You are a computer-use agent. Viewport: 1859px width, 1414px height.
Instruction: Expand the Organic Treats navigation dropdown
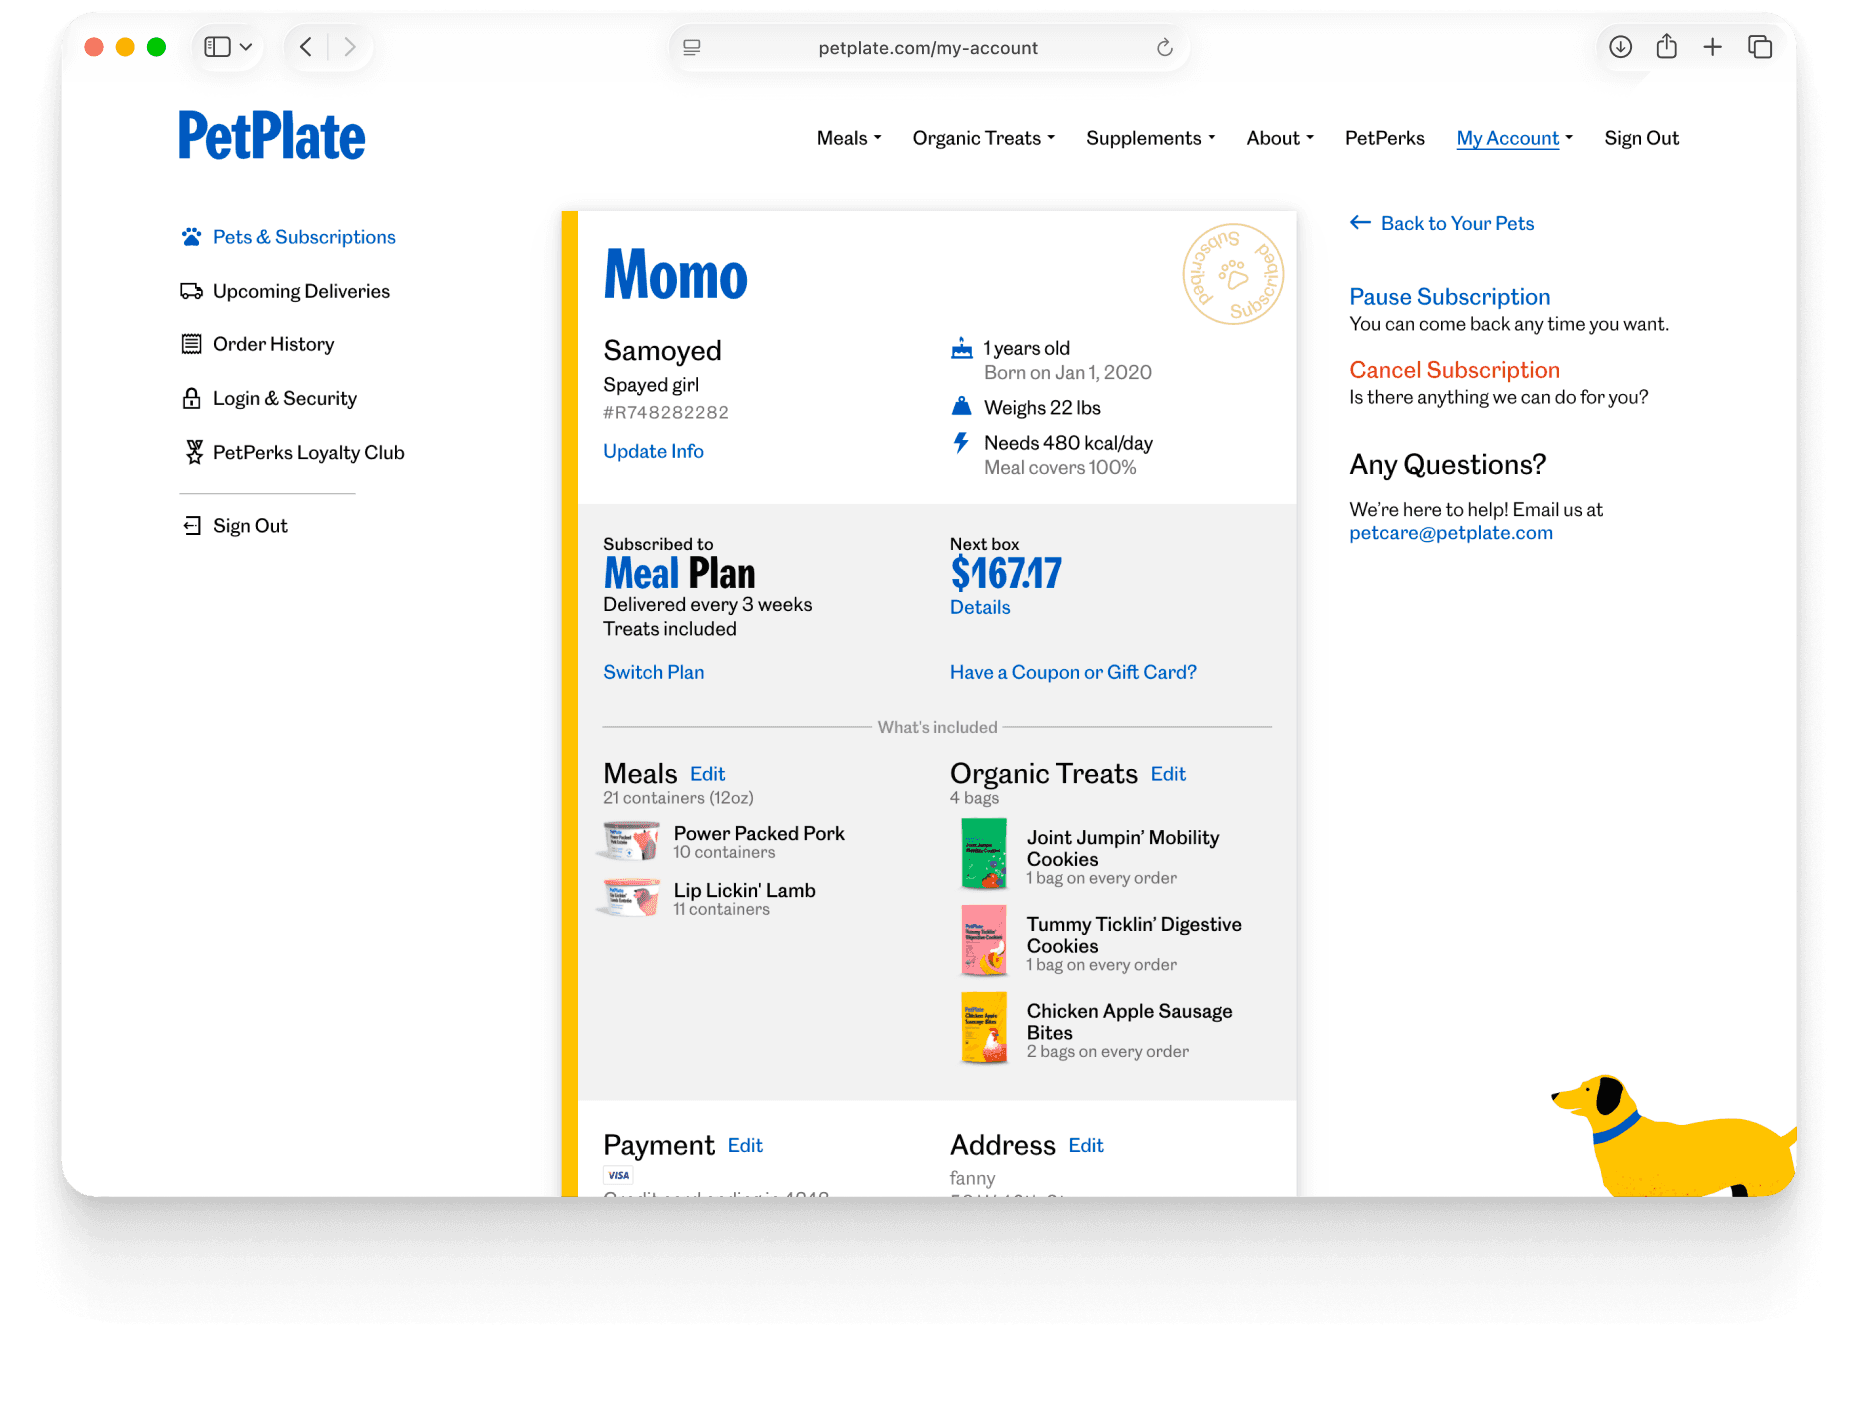tap(983, 138)
